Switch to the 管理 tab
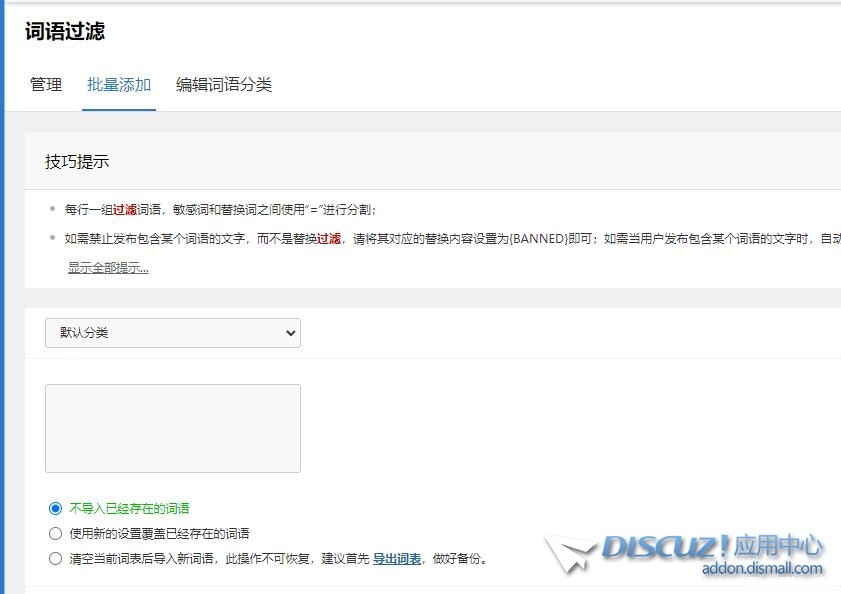This screenshot has height=594, width=841. [46, 85]
